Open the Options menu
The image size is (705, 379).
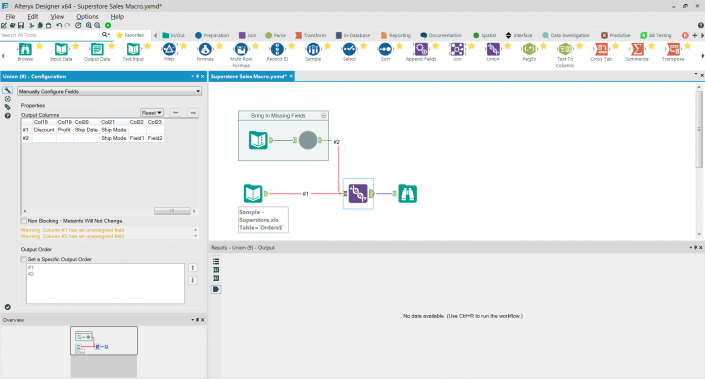pyautogui.click(x=87, y=17)
